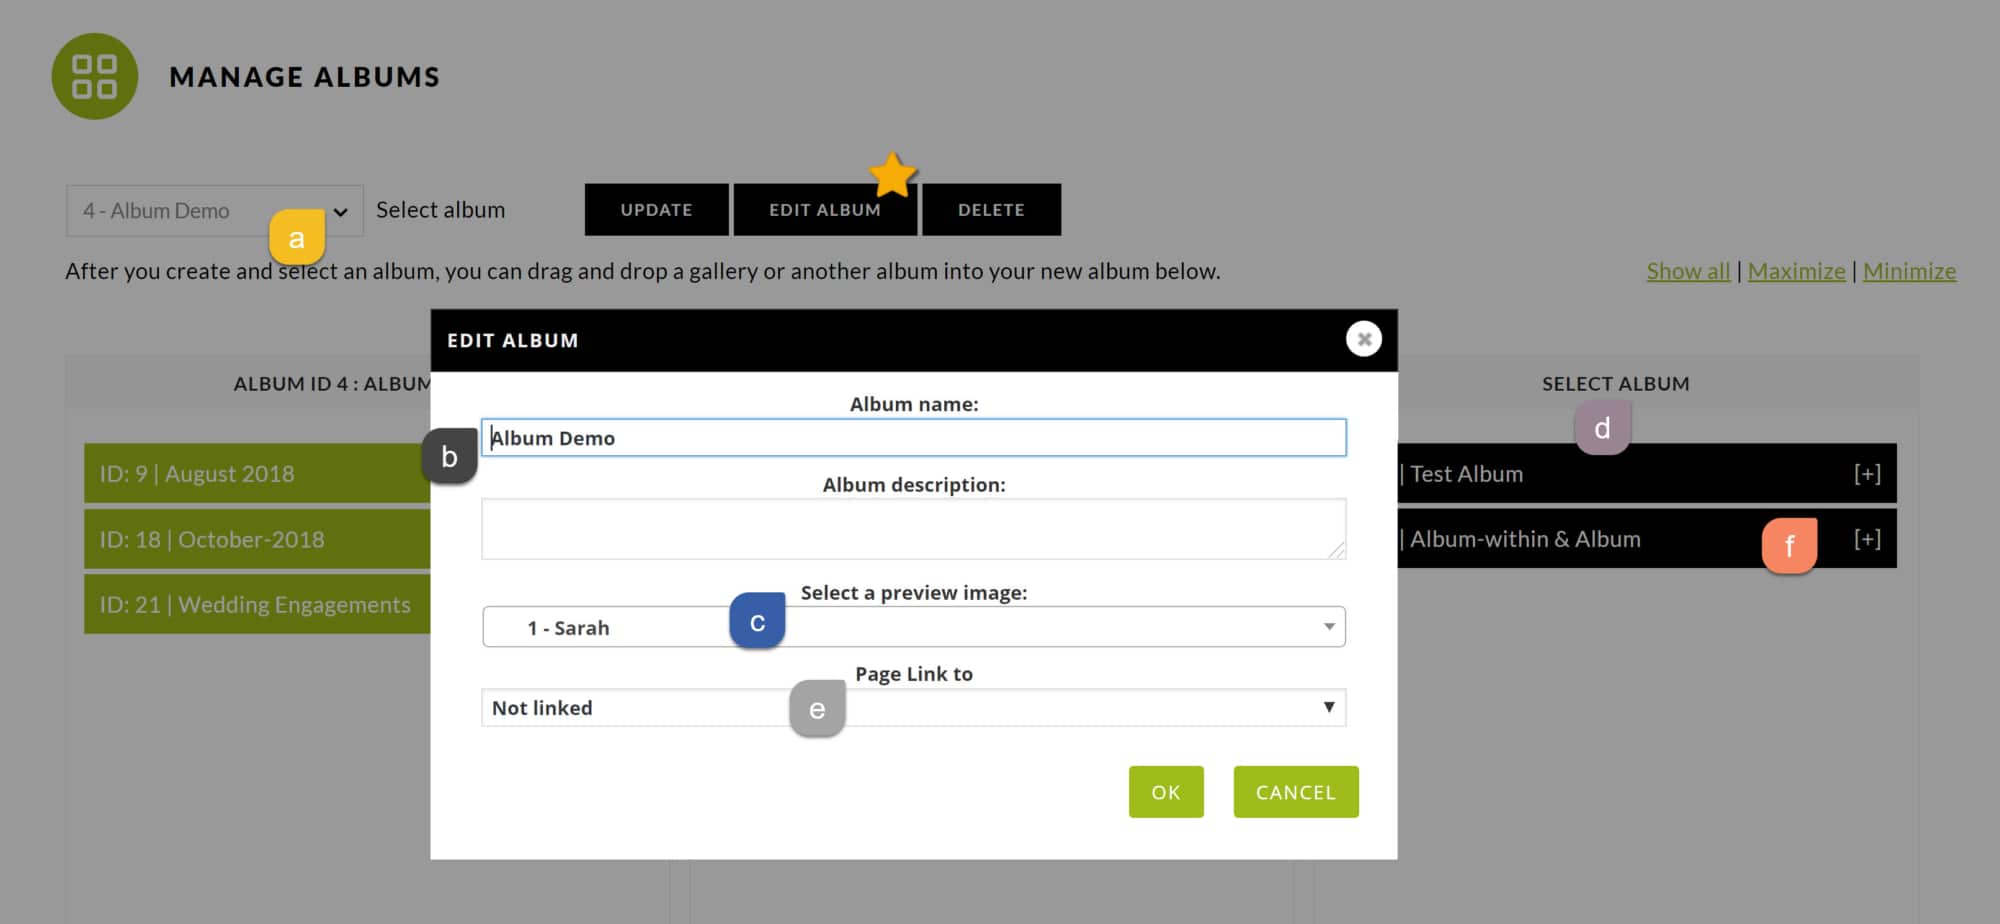Screen dimensions: 2000x924
Task: Open the preview image dropdown
Action: click(x=913, y=627)
